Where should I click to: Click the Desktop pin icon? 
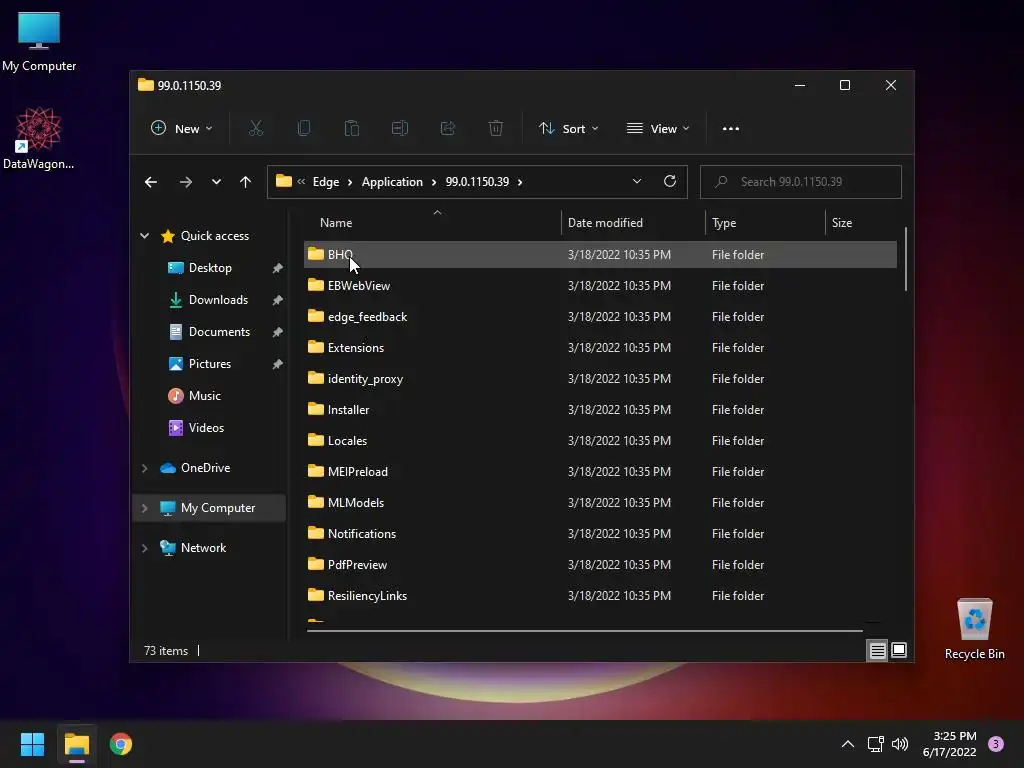[x=278, y=268]
